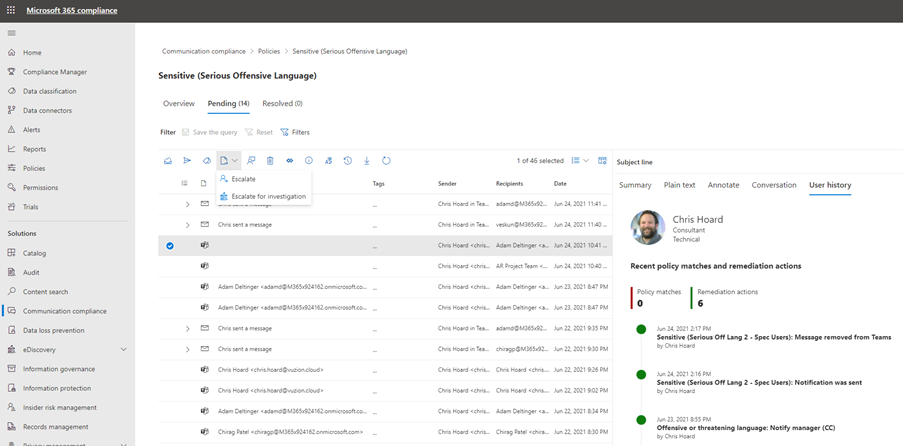Open the Summary tab in details pane
The image size is (903, 446).
coord(635,185)
